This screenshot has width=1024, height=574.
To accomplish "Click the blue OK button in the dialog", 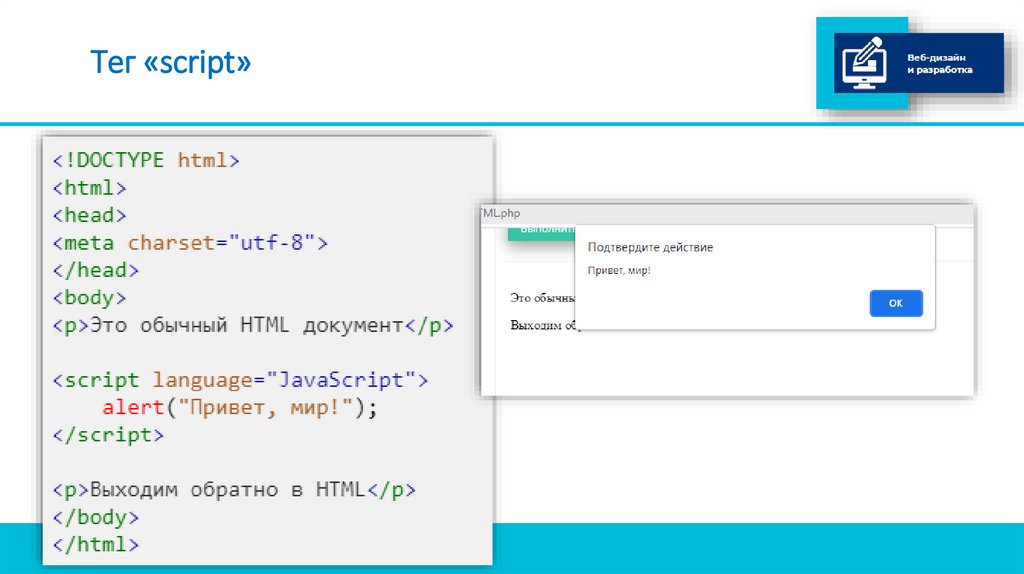I will click(895, 303).
